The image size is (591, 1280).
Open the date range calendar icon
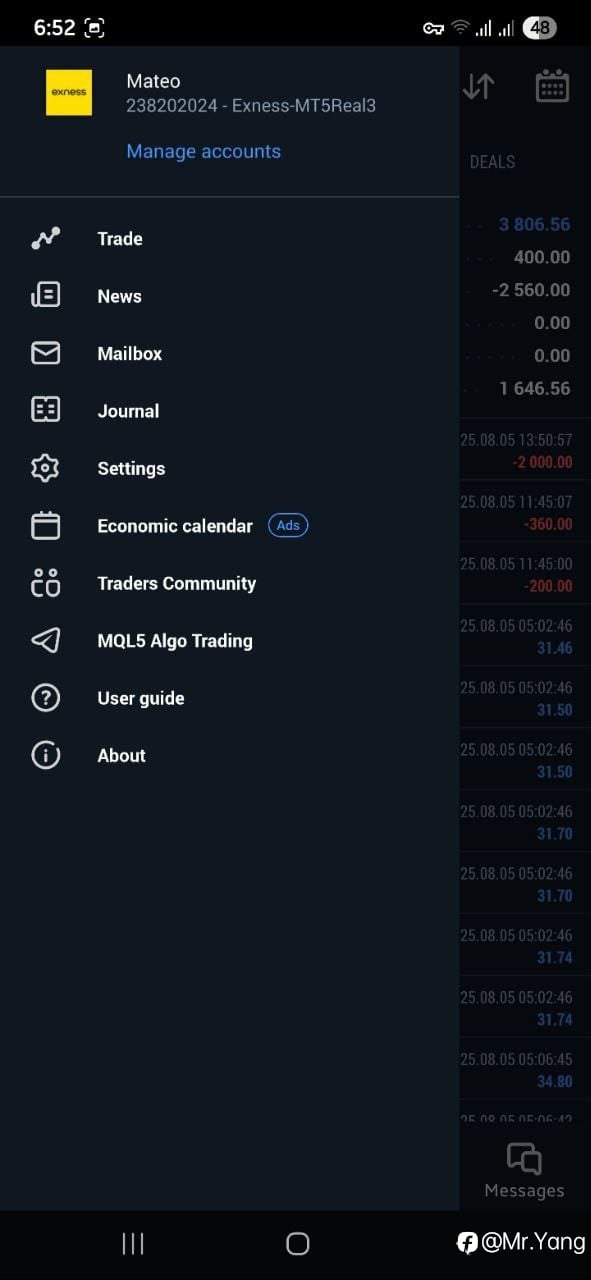tap(552, 86)
